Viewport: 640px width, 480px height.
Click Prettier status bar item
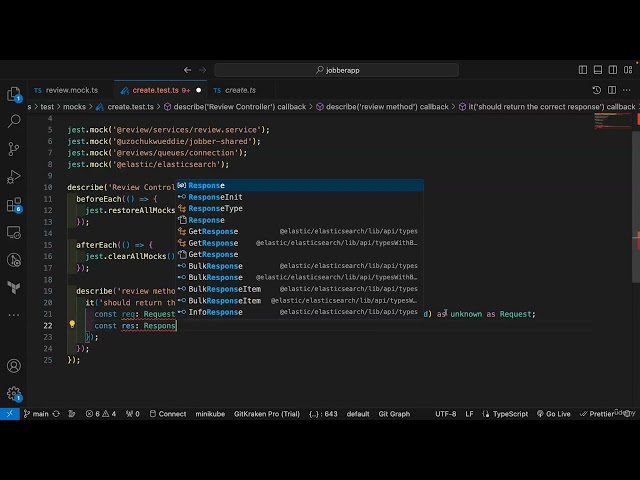pyautogui.click(x=597, y=414)
